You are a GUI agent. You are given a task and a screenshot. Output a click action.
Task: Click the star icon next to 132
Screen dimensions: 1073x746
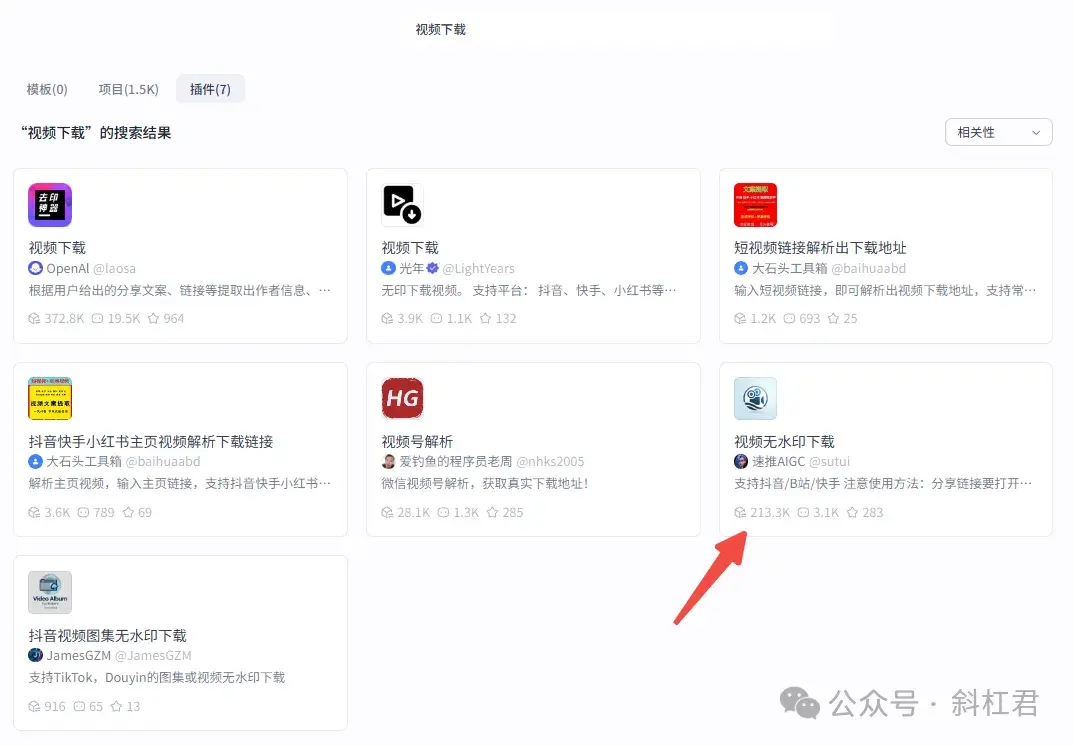coord(485,318)
